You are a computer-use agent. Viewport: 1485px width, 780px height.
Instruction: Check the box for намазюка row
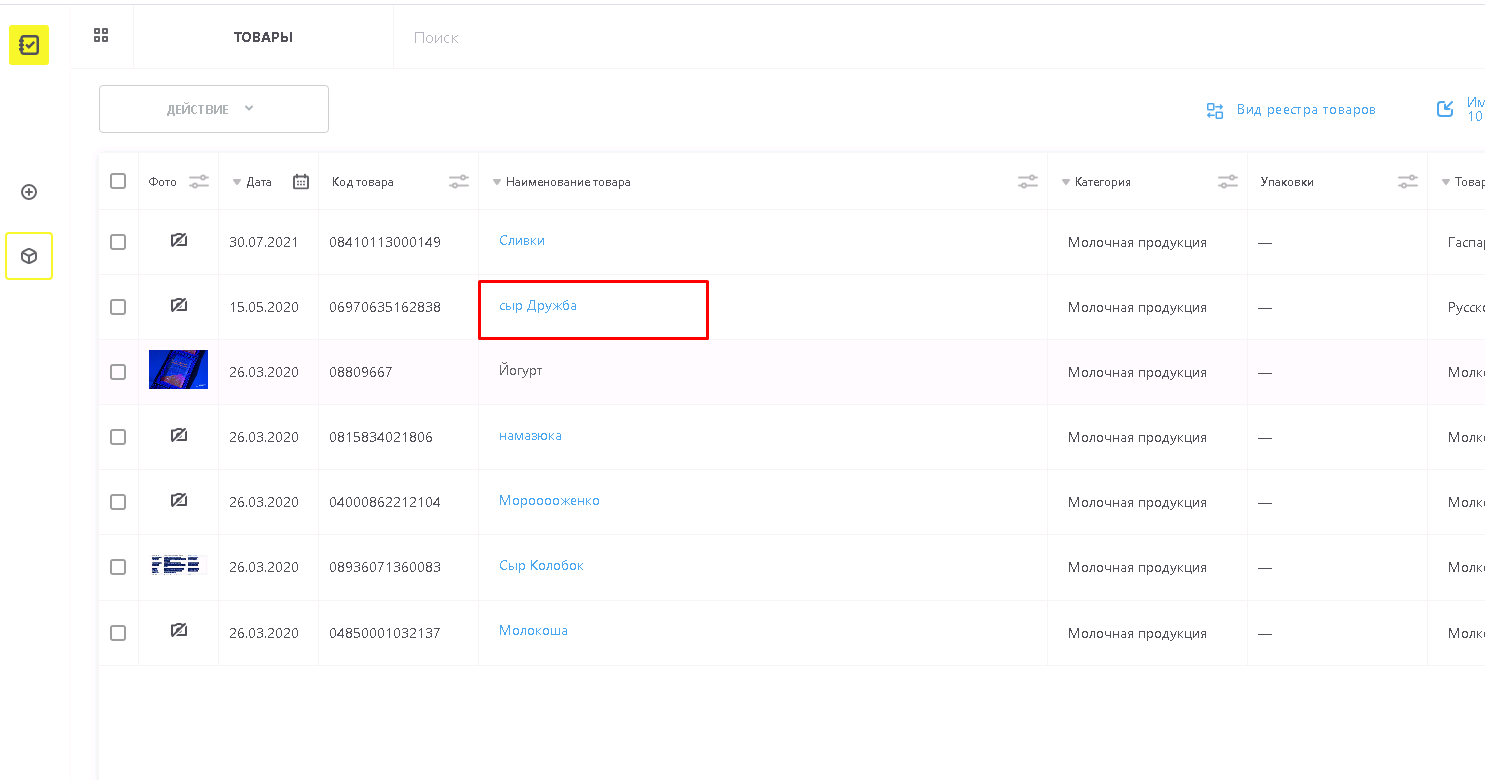pos(118,437)
